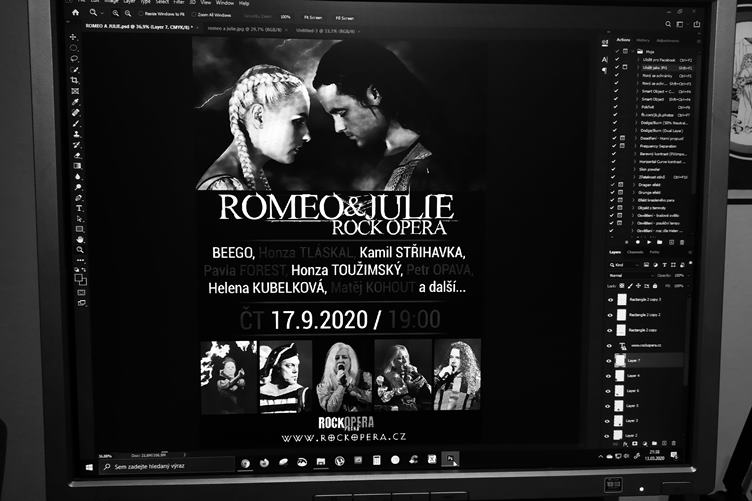Click the Layers panel scrollbar
The width and height of the screenshot is (752, 501).
coord(687,340)
